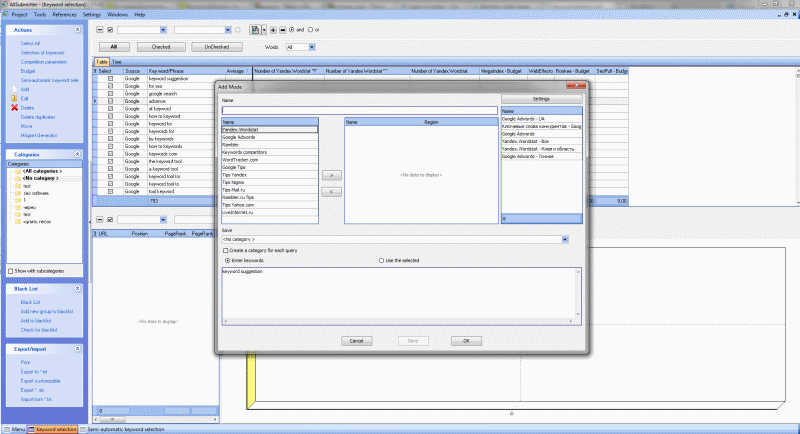800x434 pixels.
Task: Open the References menu
Action: (x=64, y=15)
